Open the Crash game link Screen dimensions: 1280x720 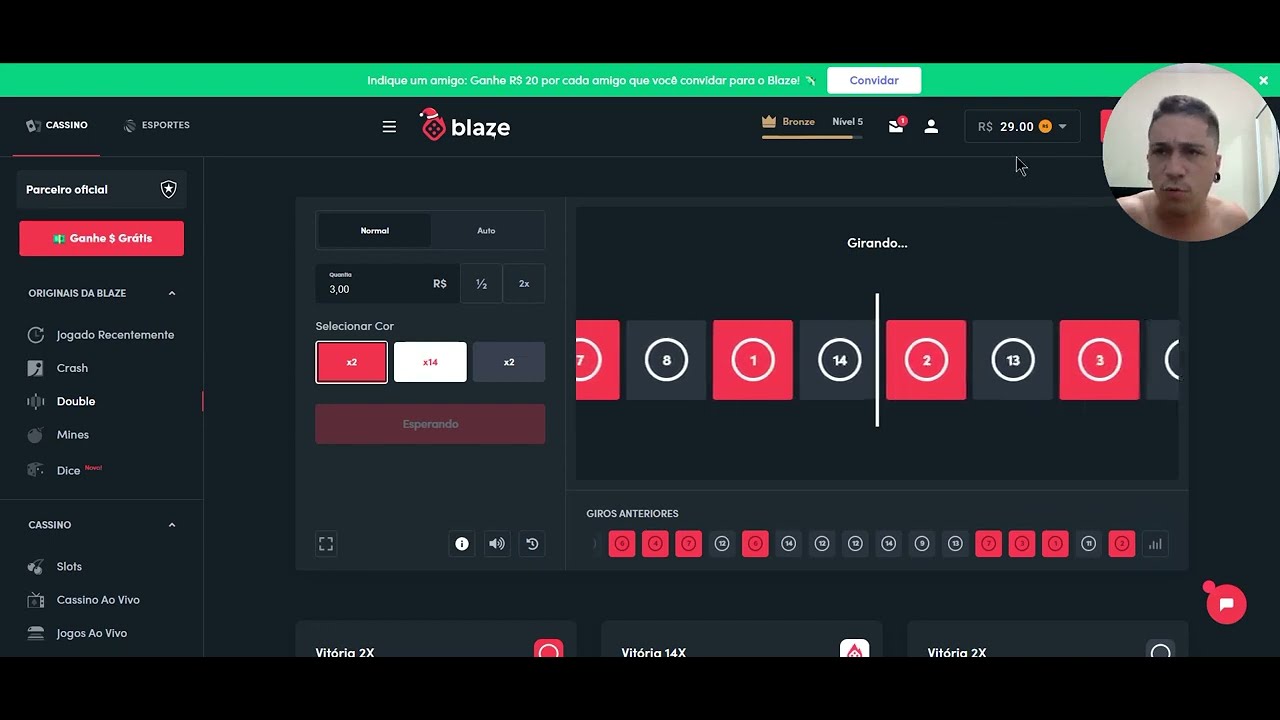[72, 368]
